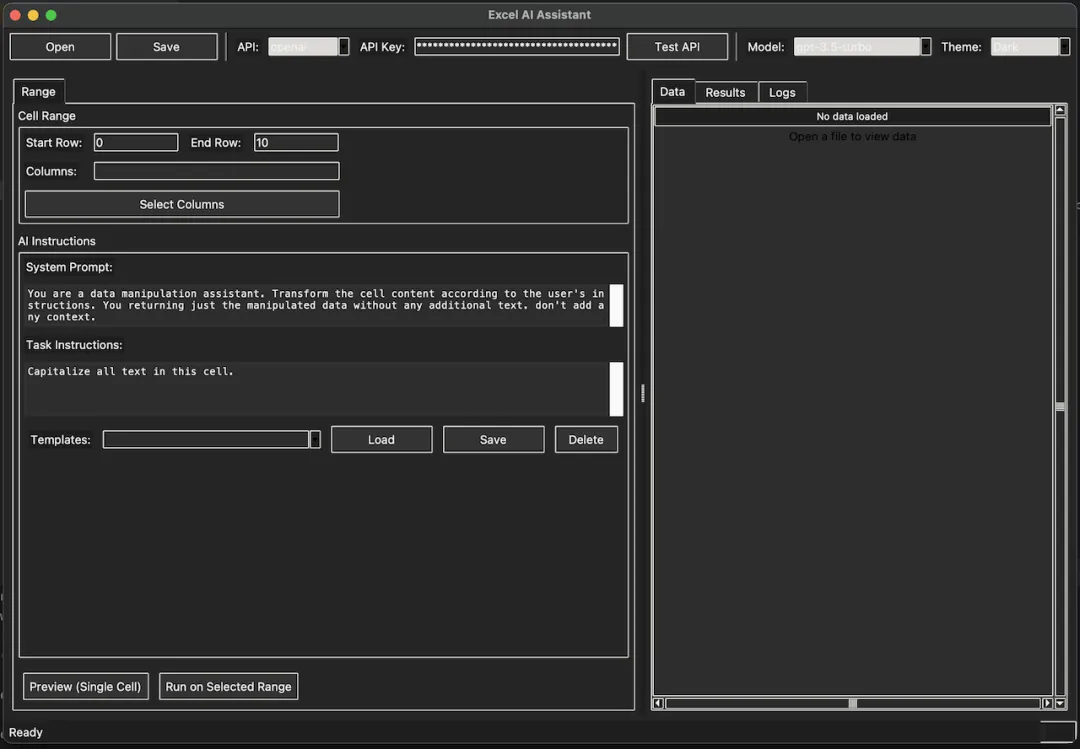Click the horizontal scrollbar thumb
1080x749 pixels.
(853, 704)
